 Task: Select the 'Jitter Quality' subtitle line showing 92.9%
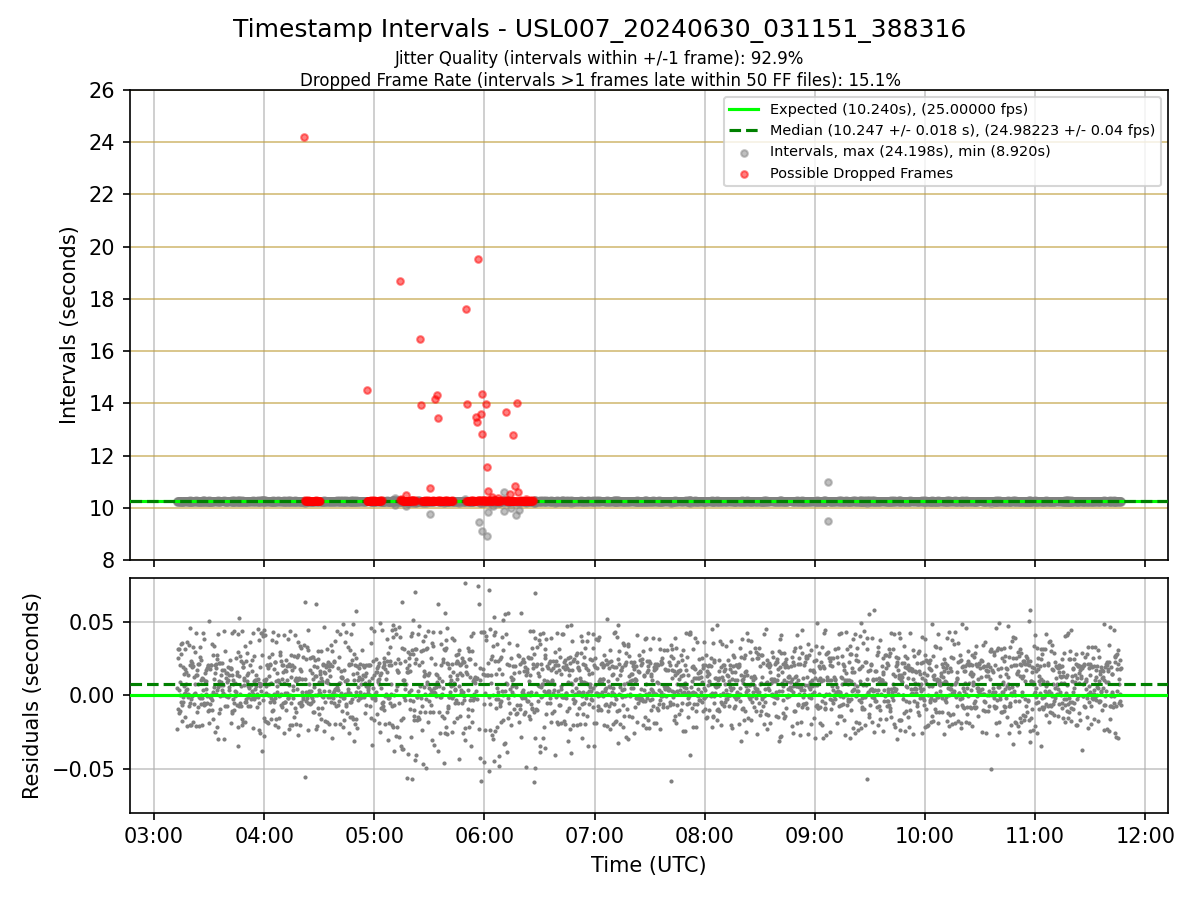click(599, 58)
